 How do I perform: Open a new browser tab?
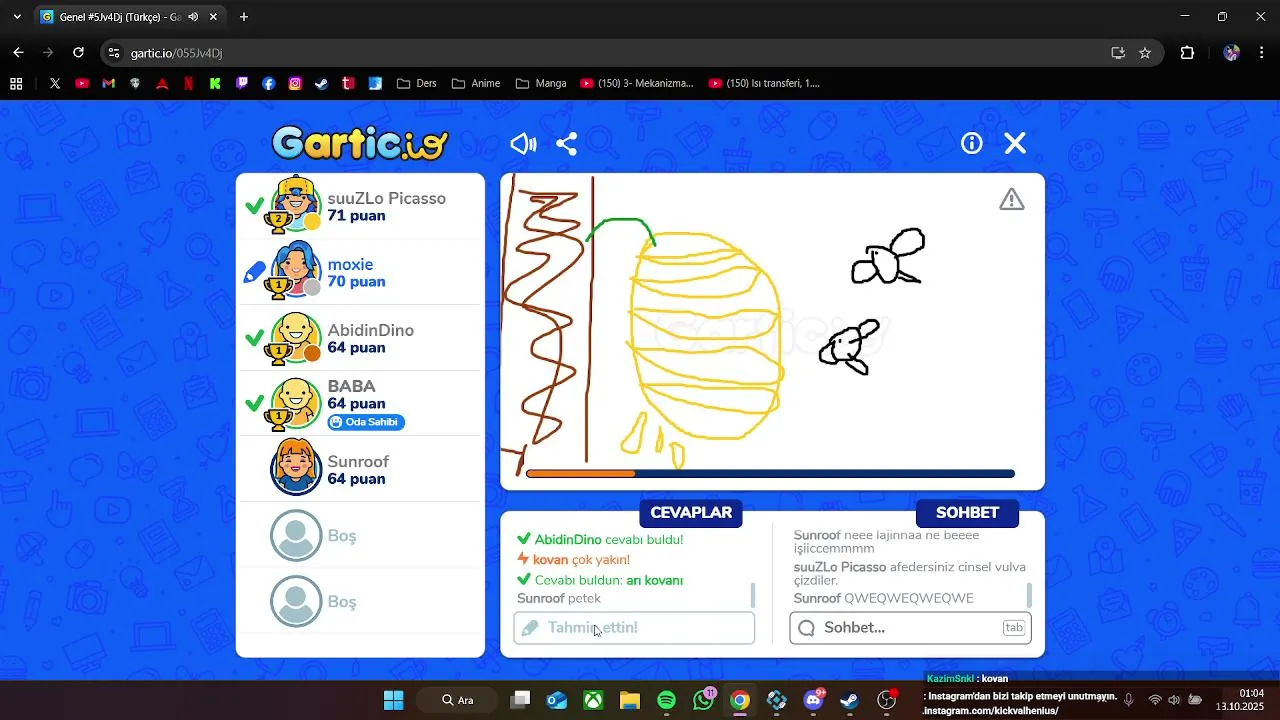point(244,17)
